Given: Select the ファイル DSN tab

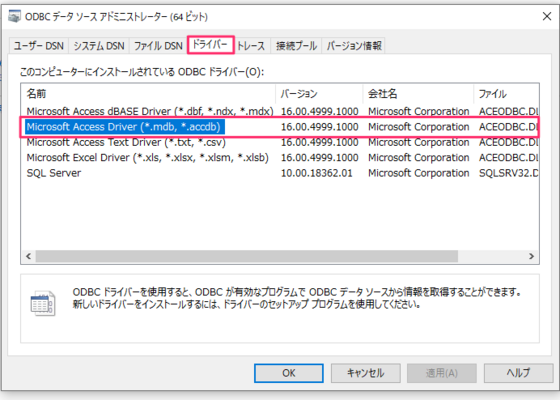Looking at the screenshot, I should click(158, 46).
